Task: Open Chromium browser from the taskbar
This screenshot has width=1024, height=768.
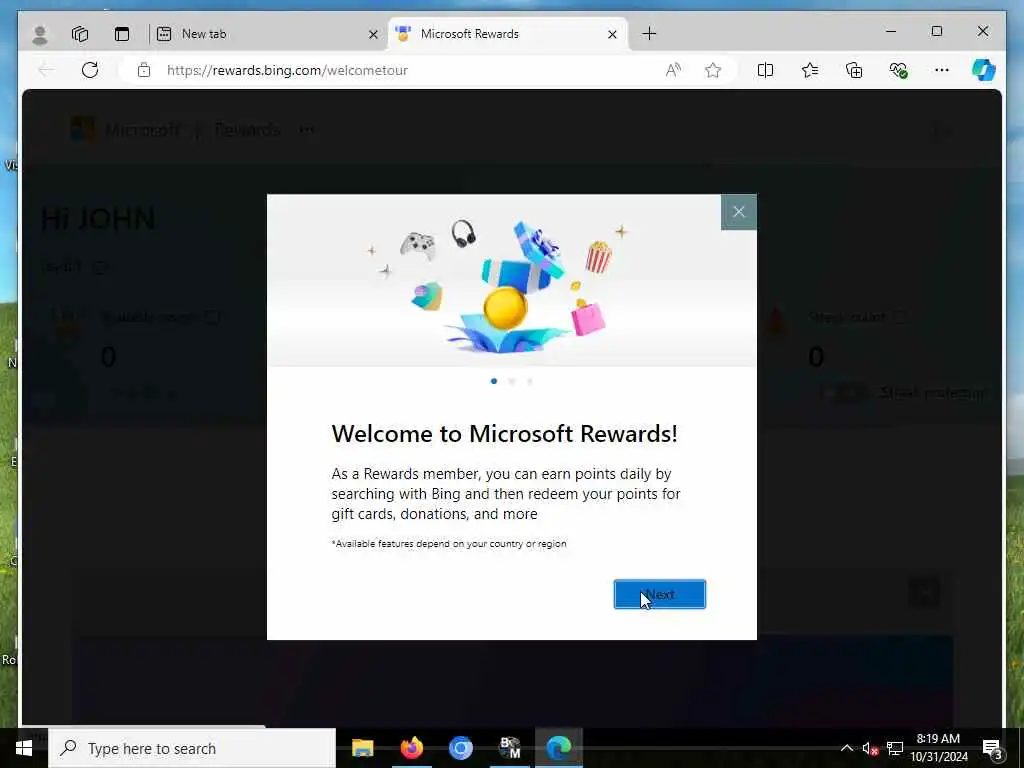Action: (x=460, y=748)
